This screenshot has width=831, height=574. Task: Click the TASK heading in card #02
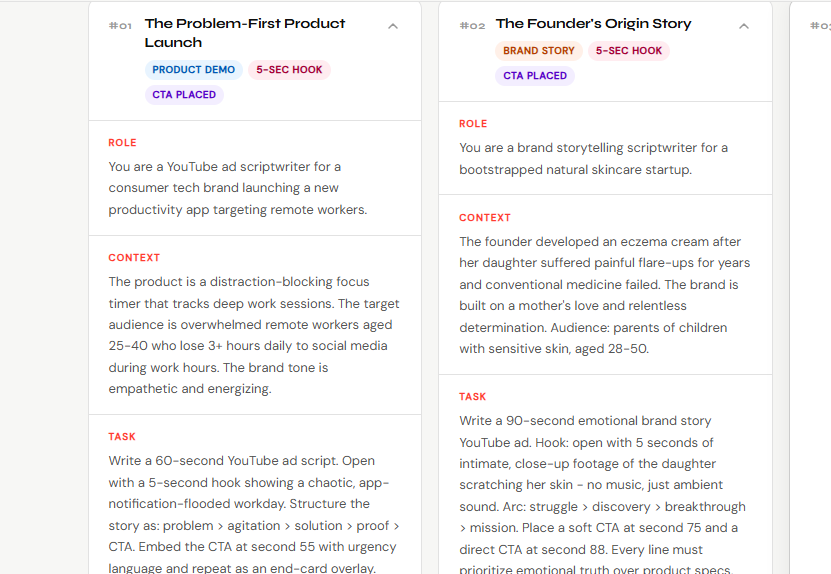(x=473, y=397)
